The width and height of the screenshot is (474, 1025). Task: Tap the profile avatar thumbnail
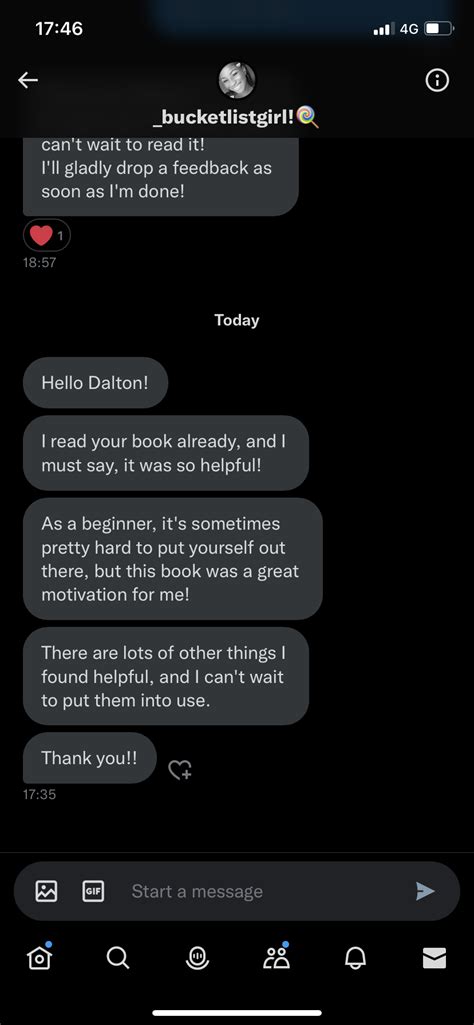[x=236, y=80]
